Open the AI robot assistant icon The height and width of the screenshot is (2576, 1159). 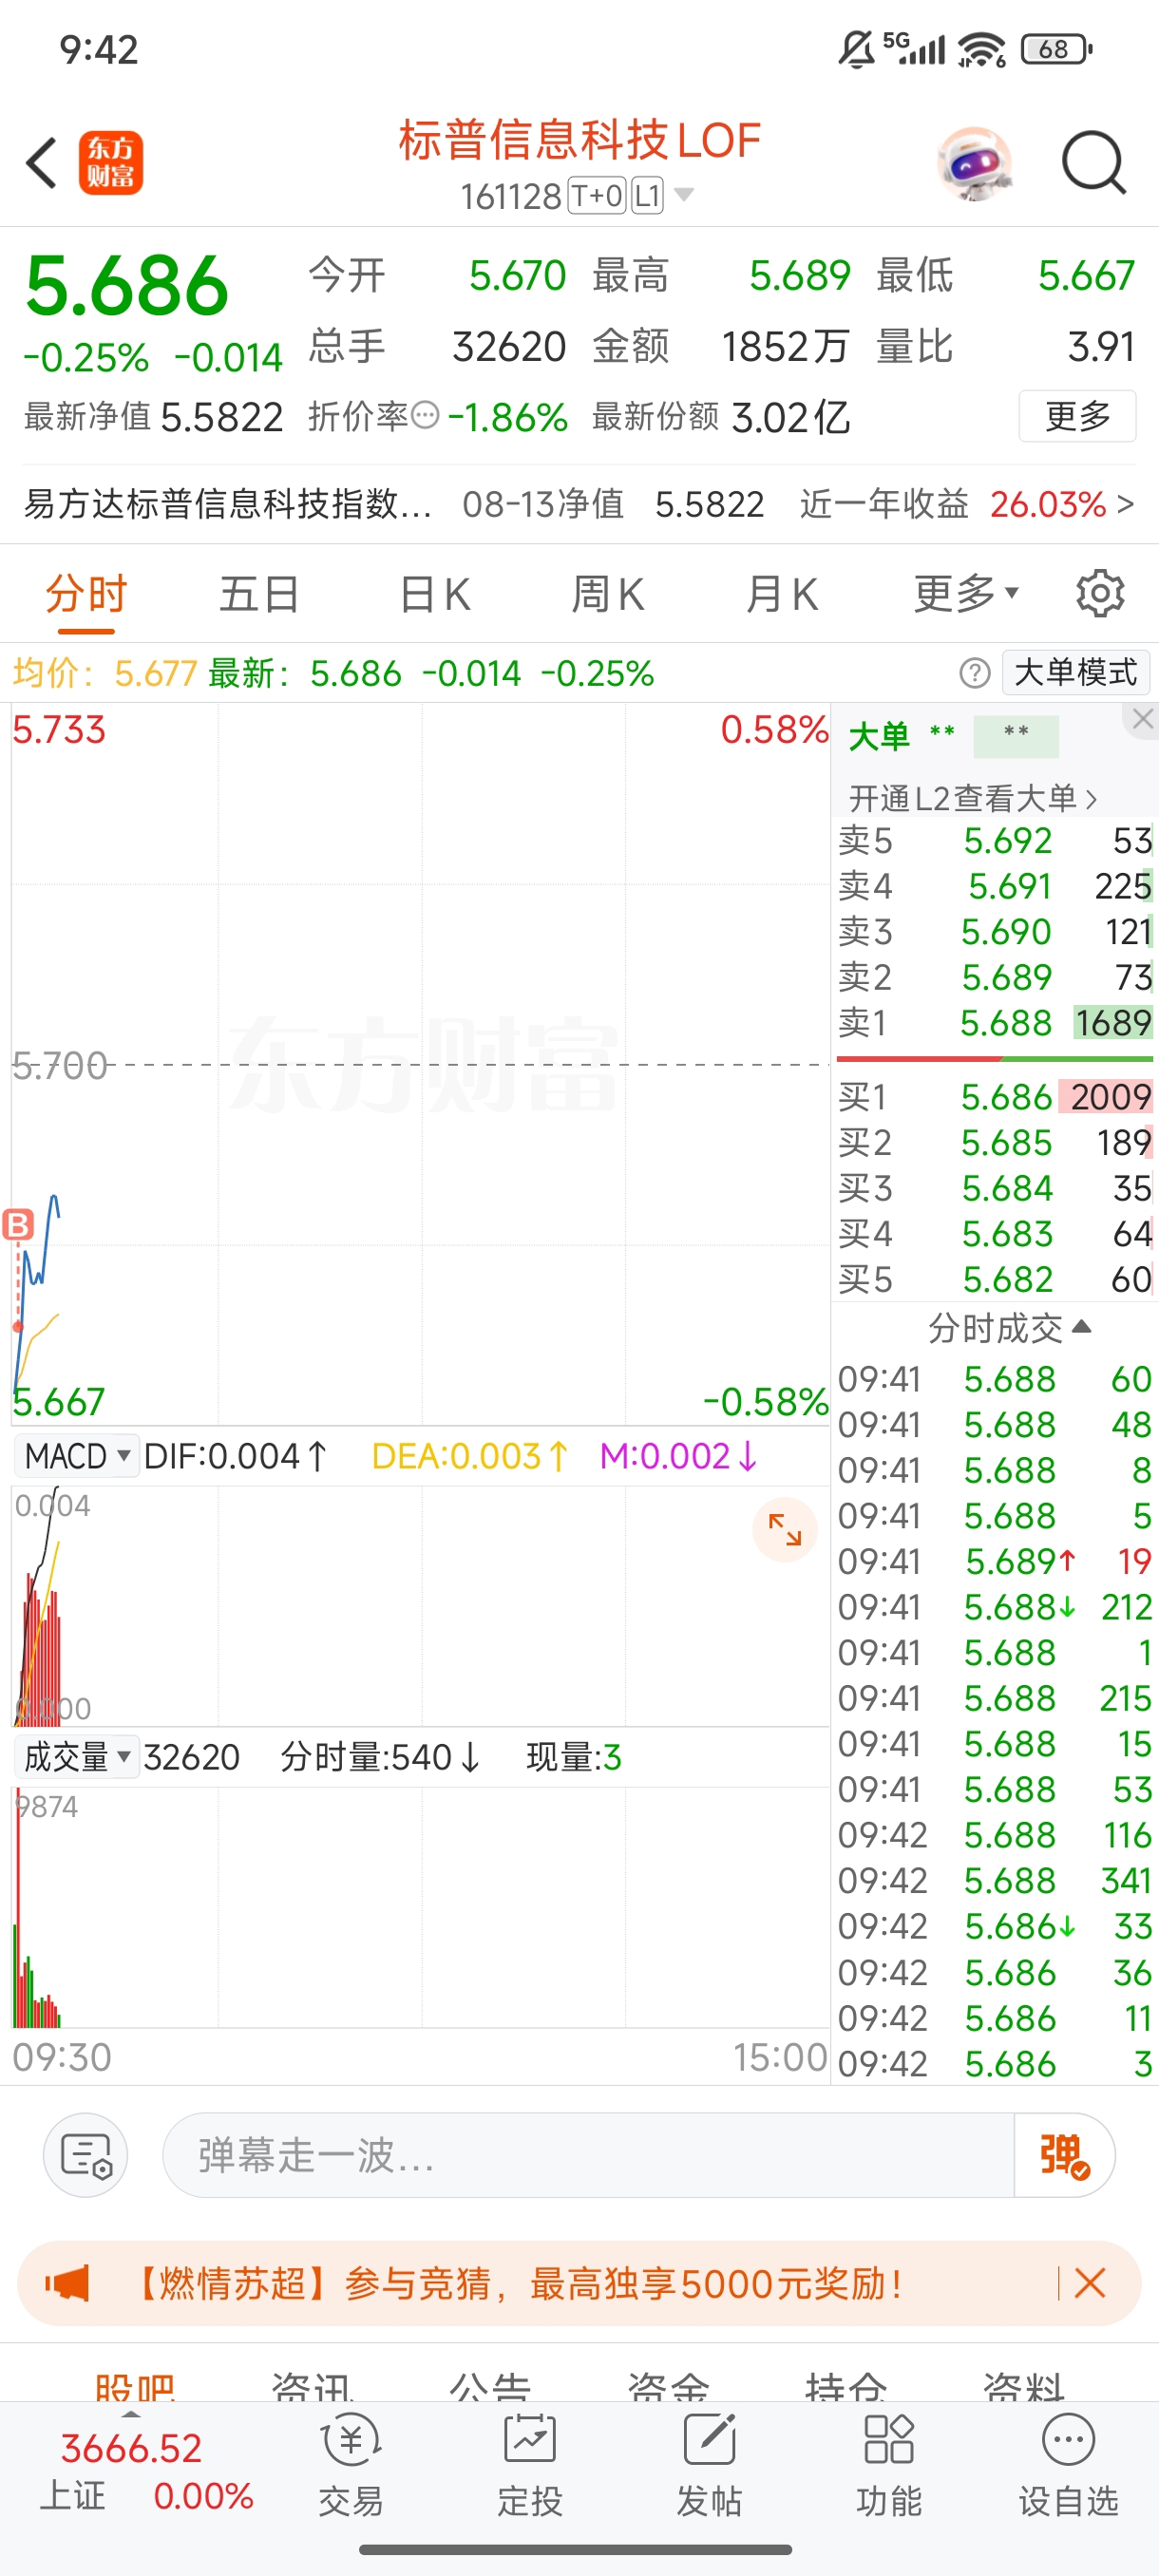pos(975,163)
